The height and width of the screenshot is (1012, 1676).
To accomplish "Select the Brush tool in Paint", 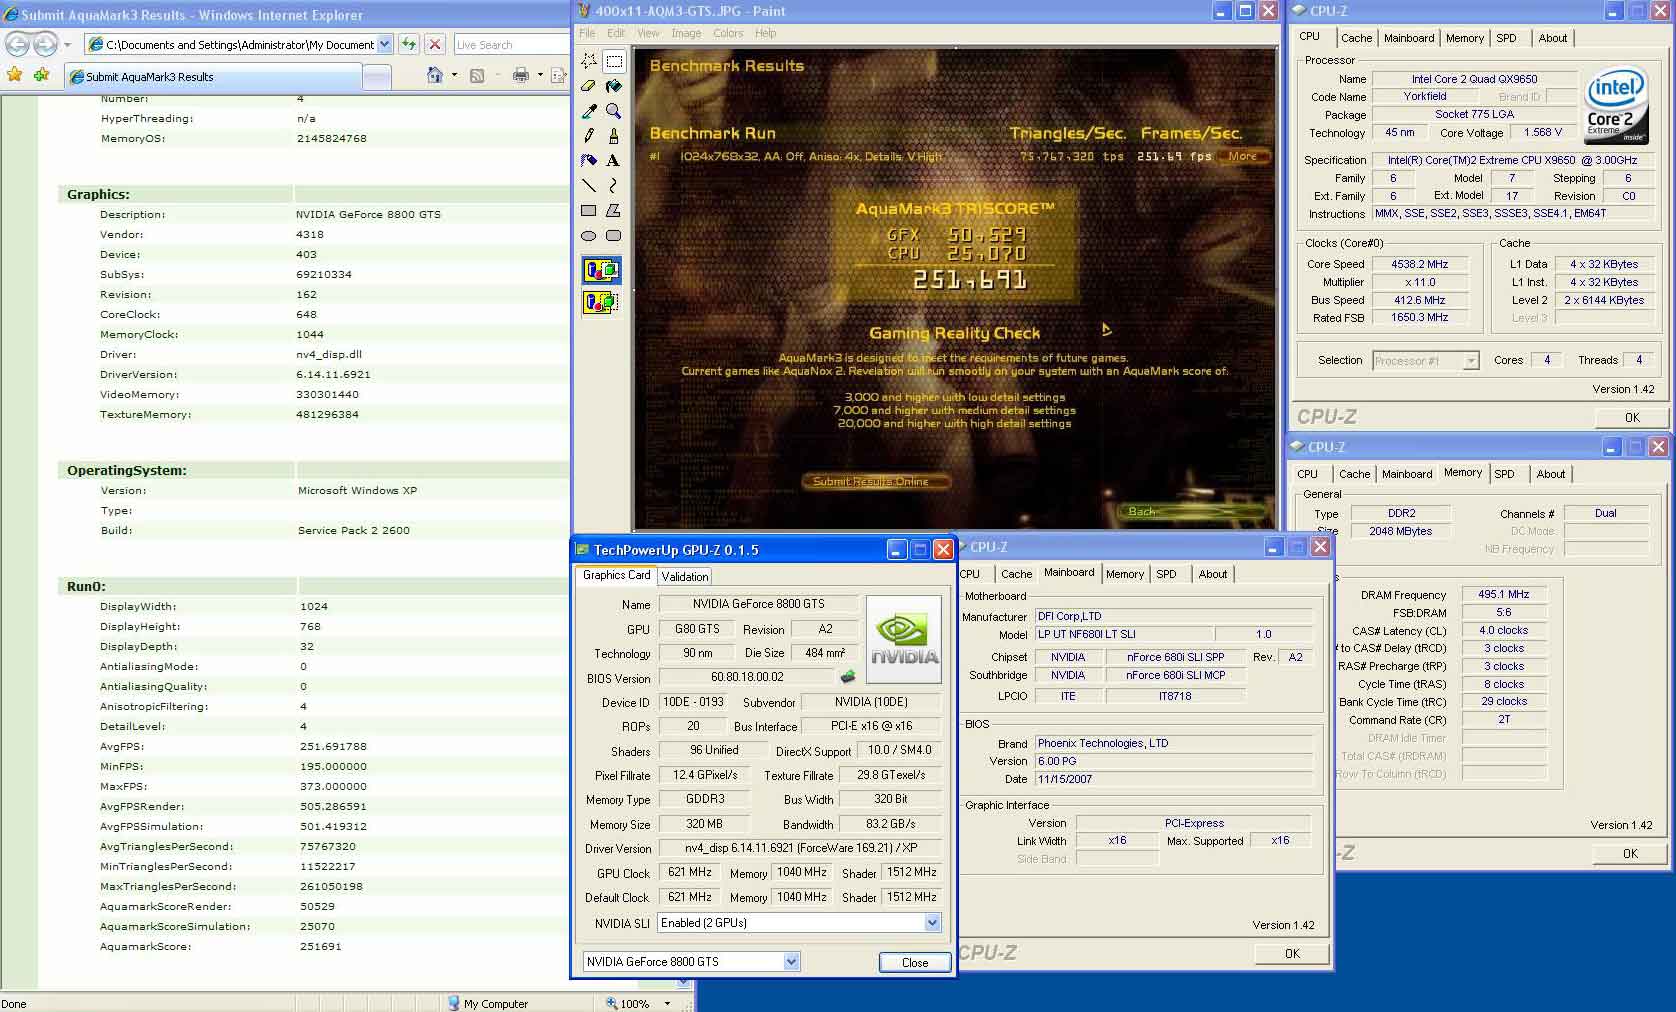I will [614, 136].
